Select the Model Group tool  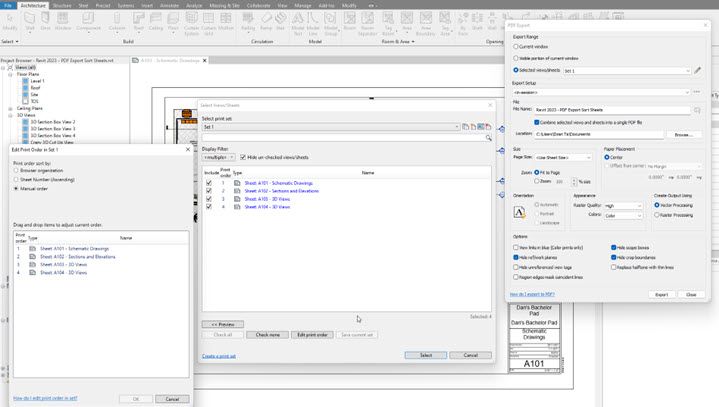pos(331,24)
